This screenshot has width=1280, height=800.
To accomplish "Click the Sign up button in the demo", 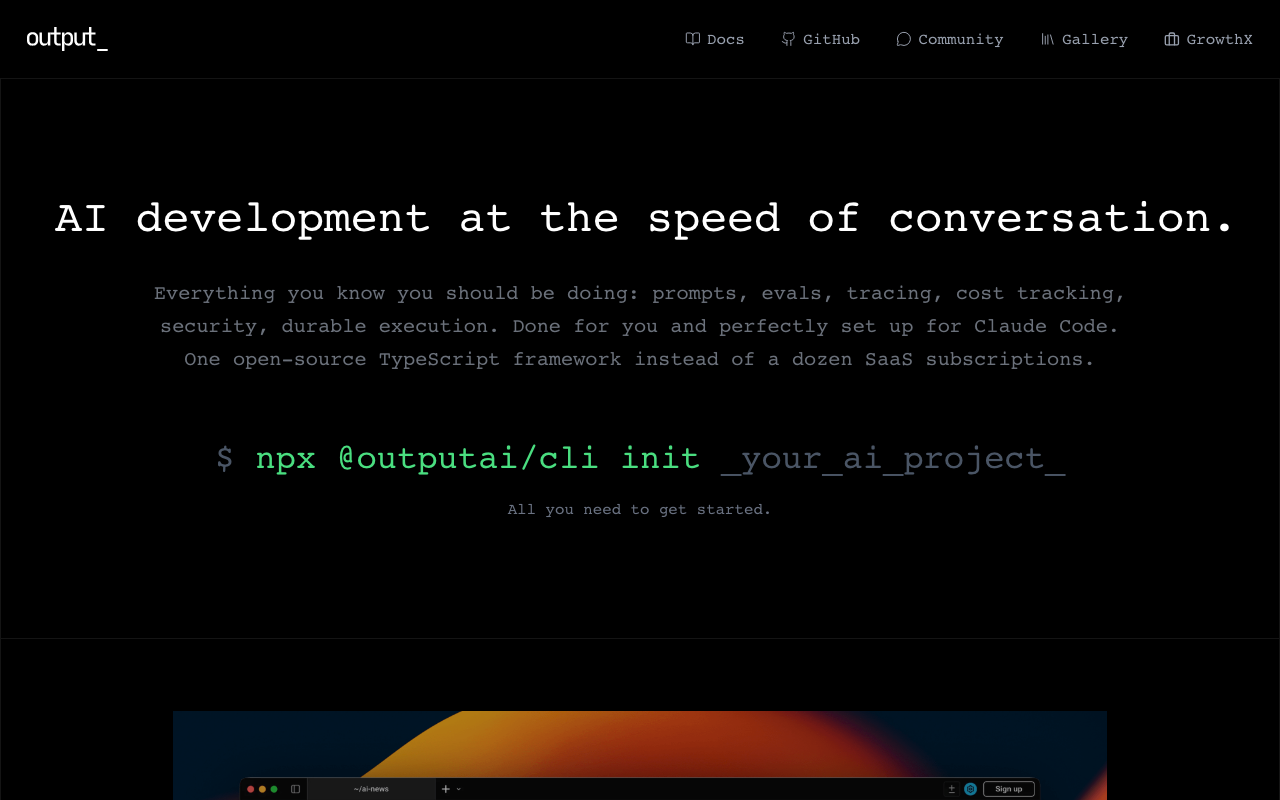I will 1008,789.
